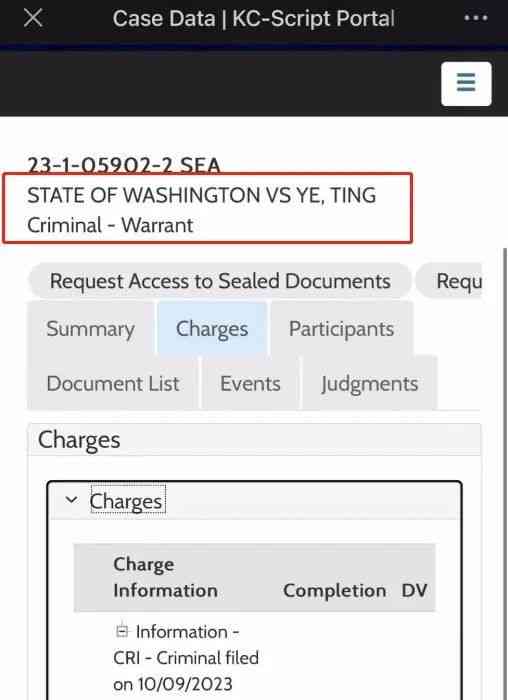Image resolution: width=508 pixels, height=700 pixels.
Task: Collapse the Charges section chevron
Action: click(71, 500)
